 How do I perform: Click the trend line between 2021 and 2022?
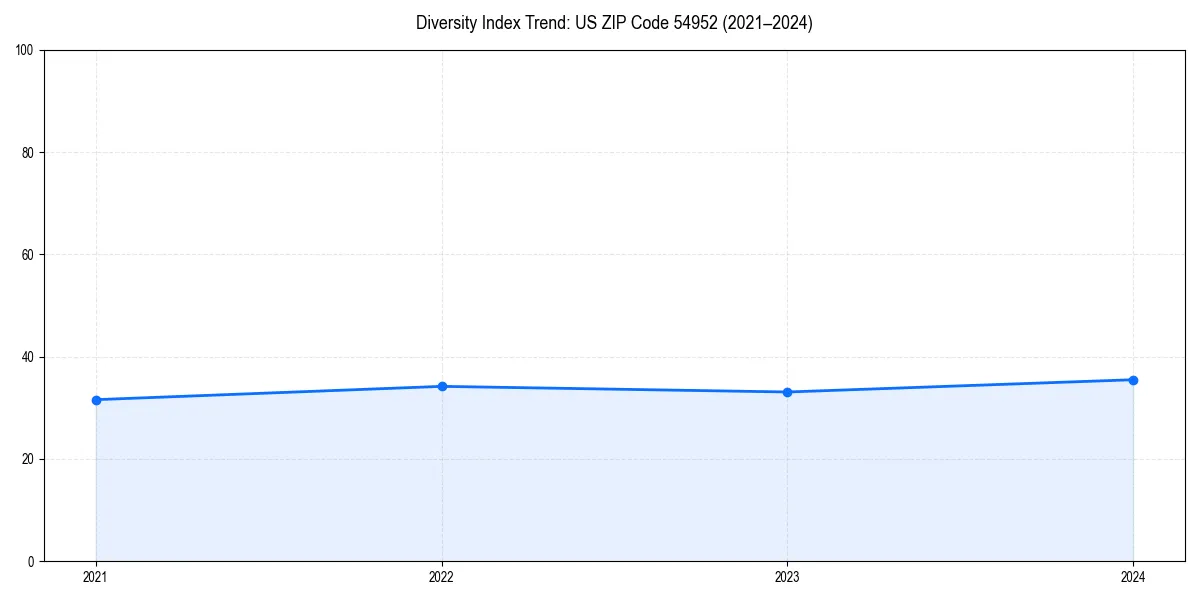tap(268, 392)
